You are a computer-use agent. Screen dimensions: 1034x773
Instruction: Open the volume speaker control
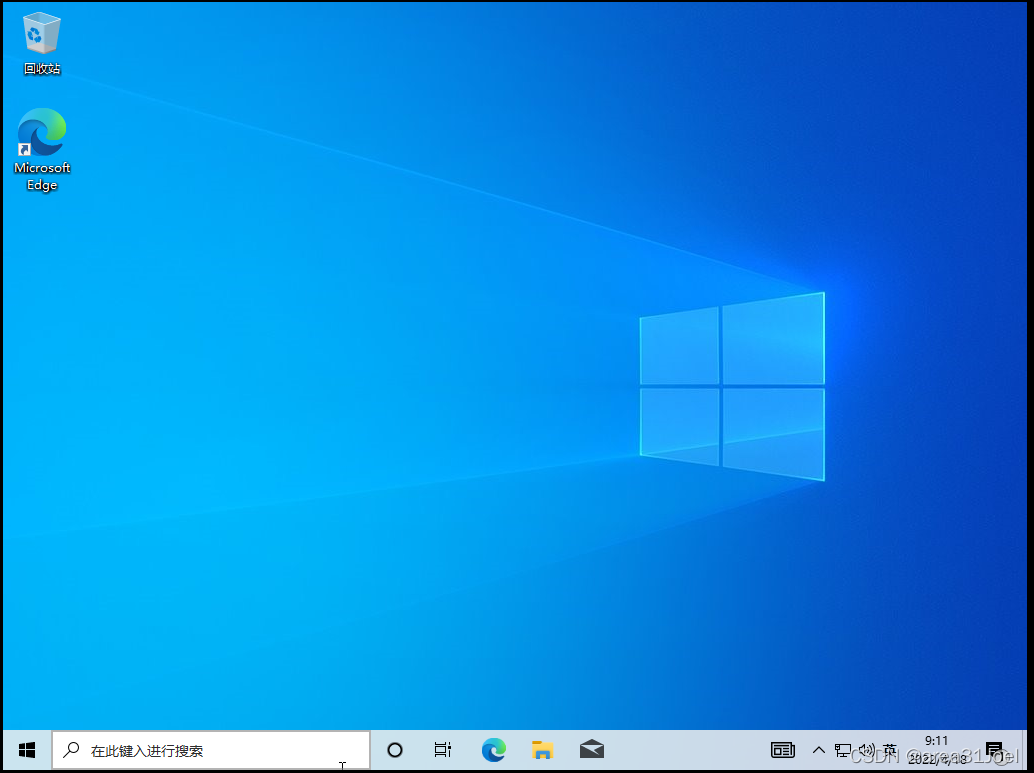(x=866, y=750)
